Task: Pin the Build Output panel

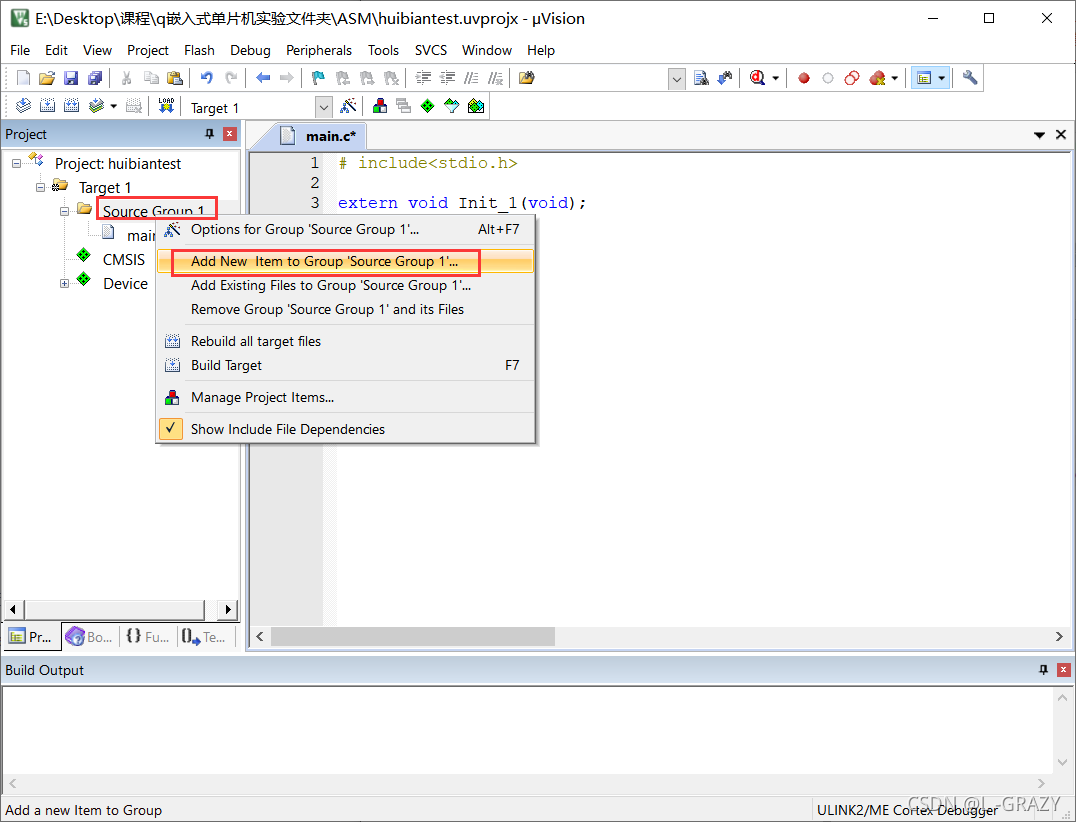Action: (1043, 670)
